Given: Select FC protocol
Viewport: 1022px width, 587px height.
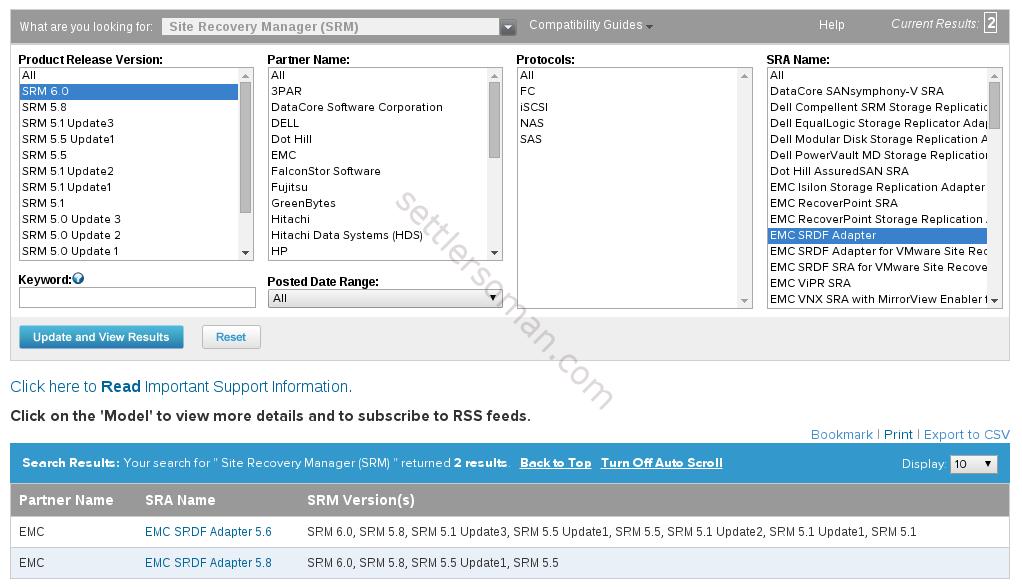Looking at the screenshot, I should click(628, 91).
